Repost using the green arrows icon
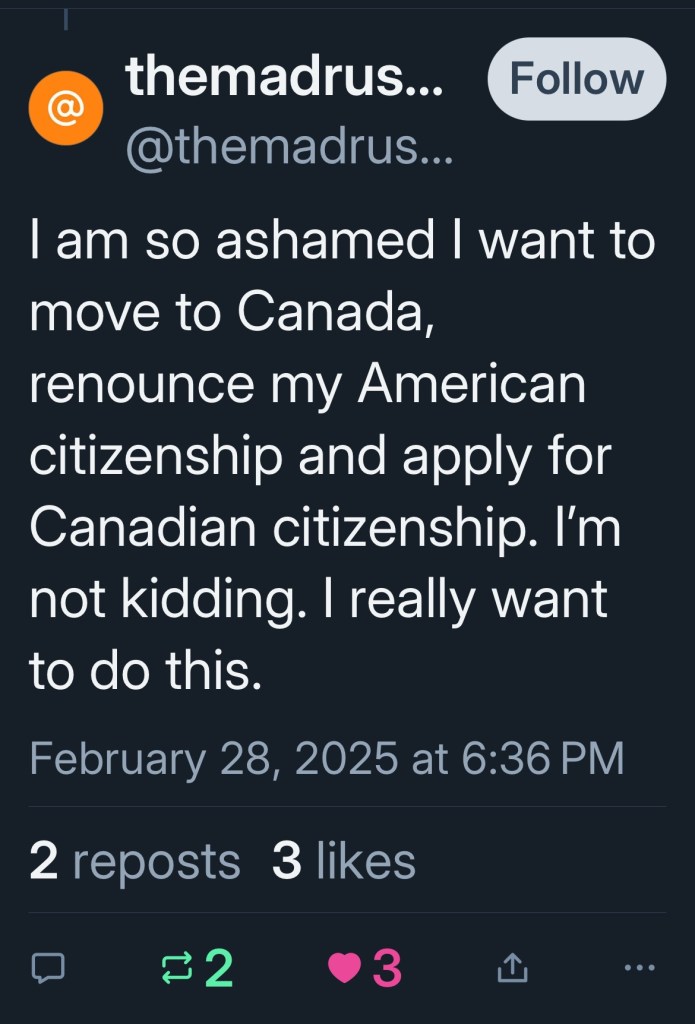Screen dimensions: 695x1024 coord(178,967)
